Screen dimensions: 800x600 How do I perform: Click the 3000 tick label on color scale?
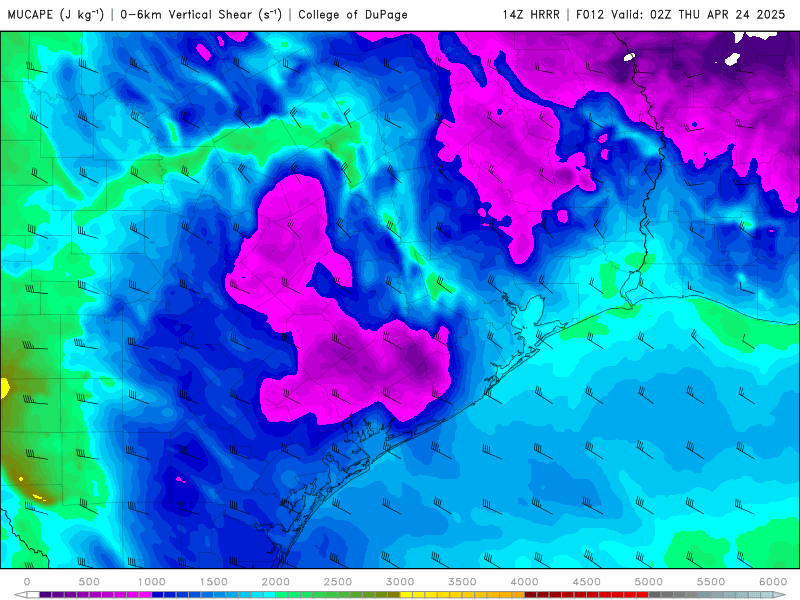pos(400,582)
